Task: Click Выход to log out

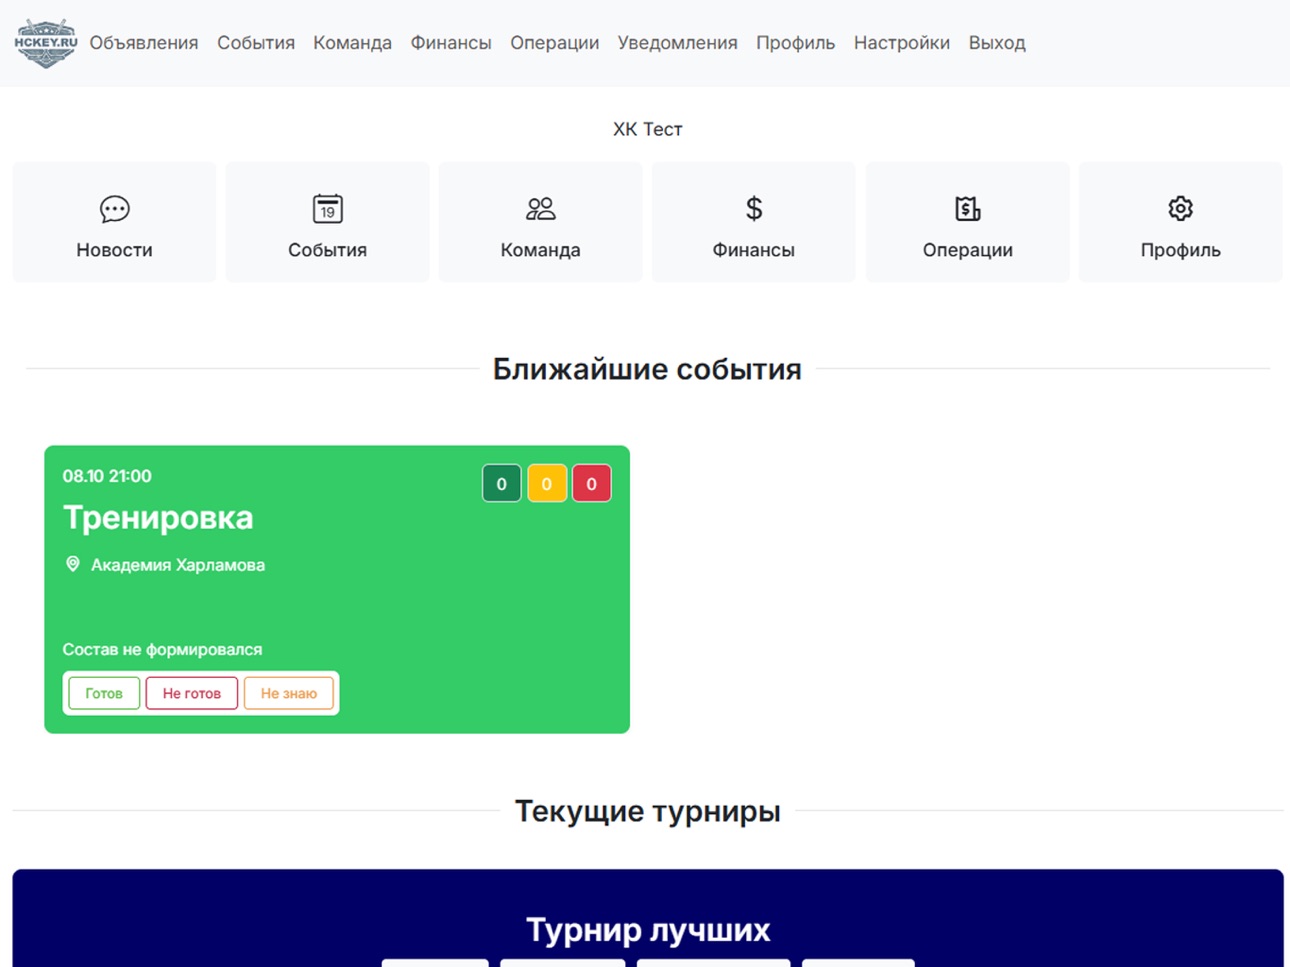Action: click(x=997, y=43)
